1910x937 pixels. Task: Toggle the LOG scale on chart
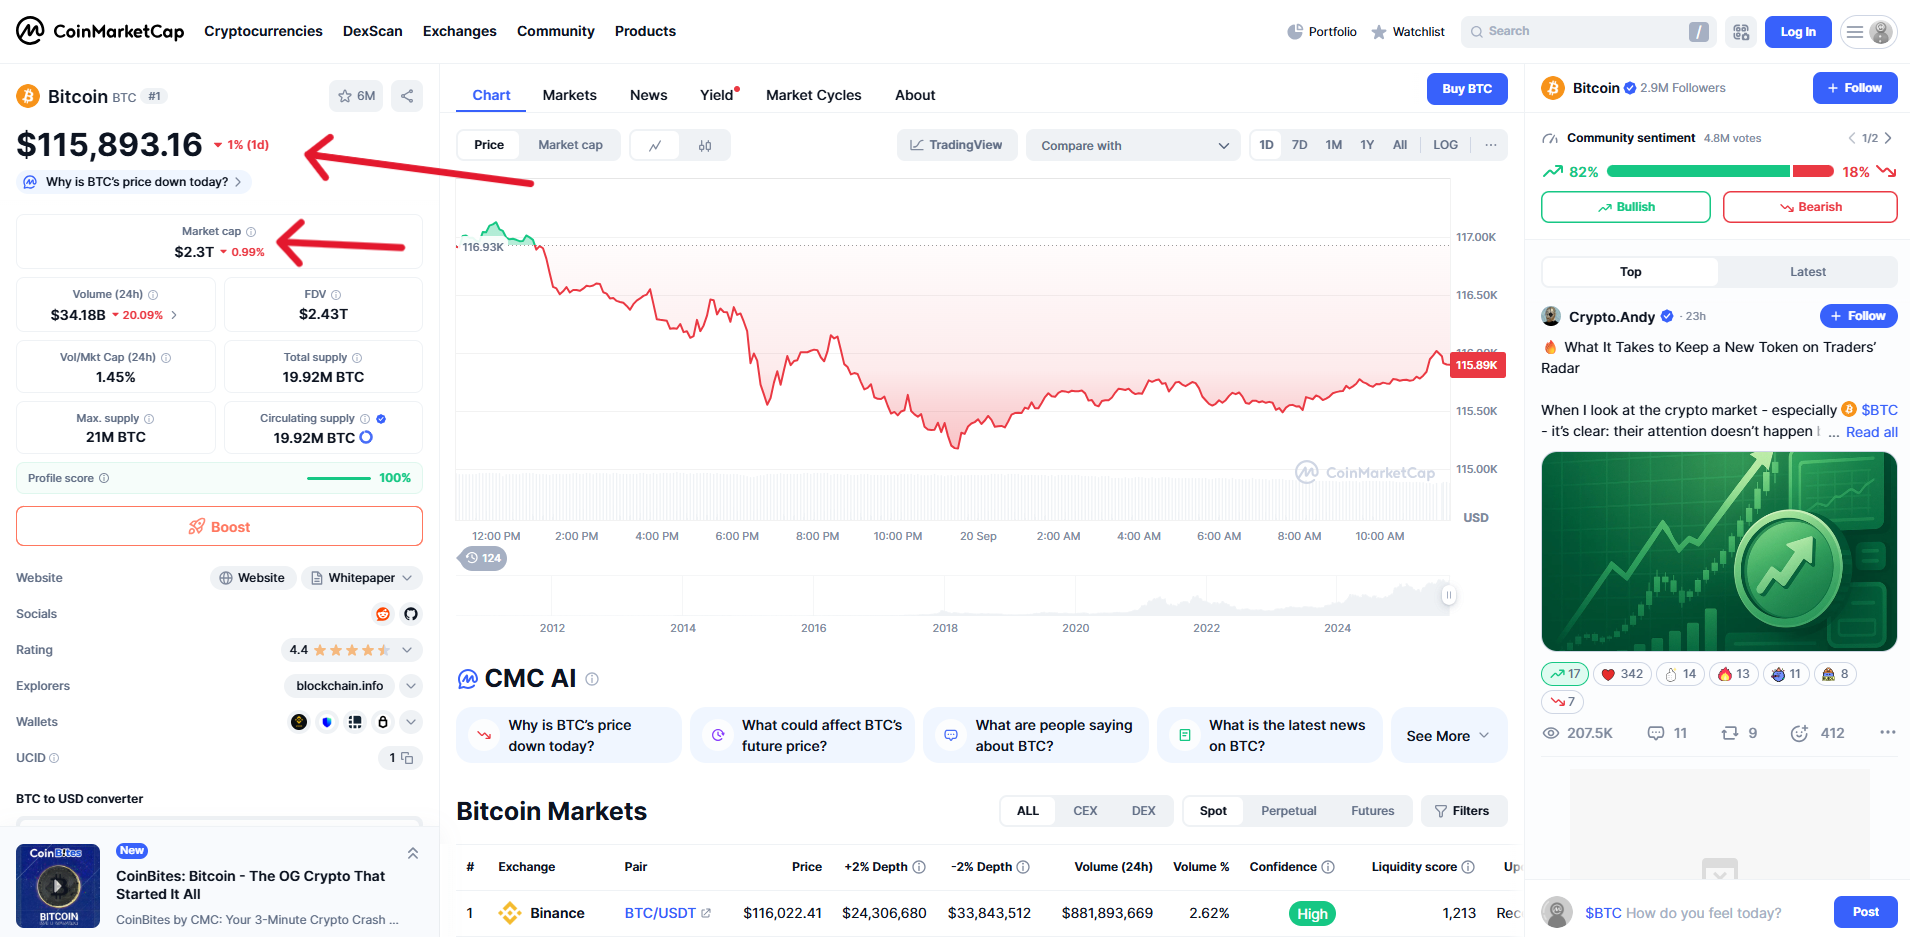click(x=1445, y=145)
